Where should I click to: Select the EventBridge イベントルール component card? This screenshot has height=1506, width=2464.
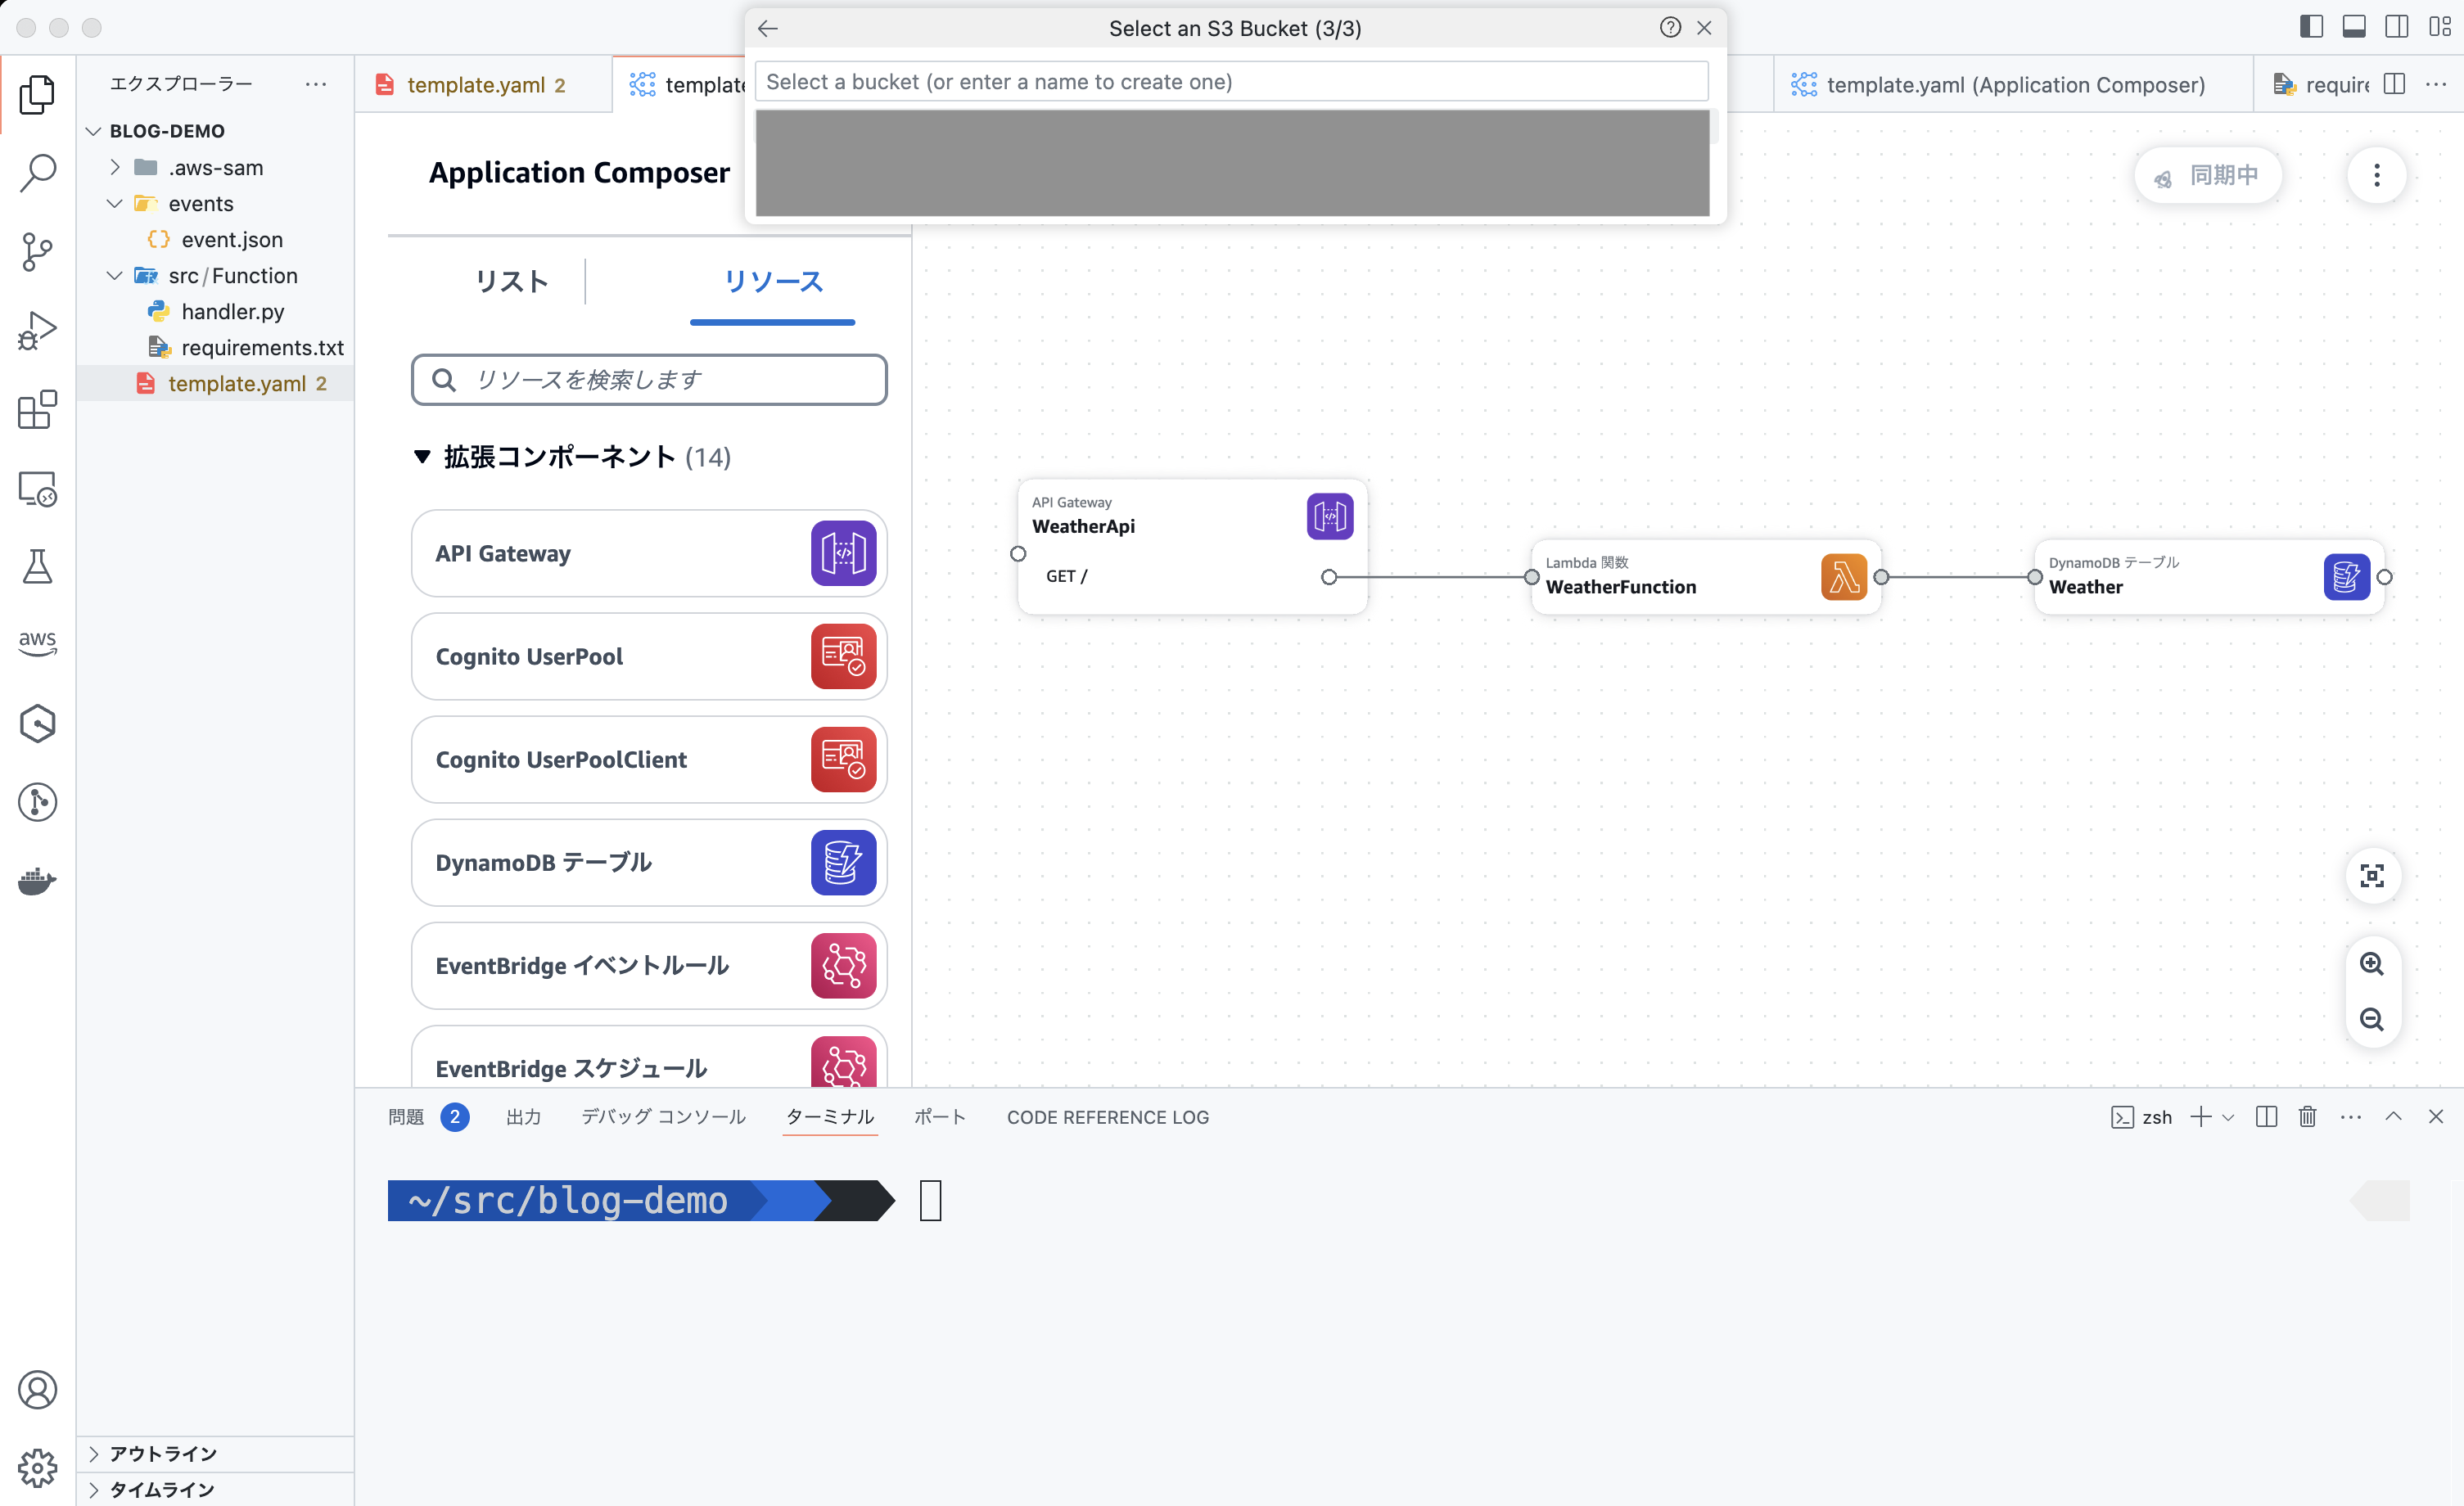click(649, 965)
